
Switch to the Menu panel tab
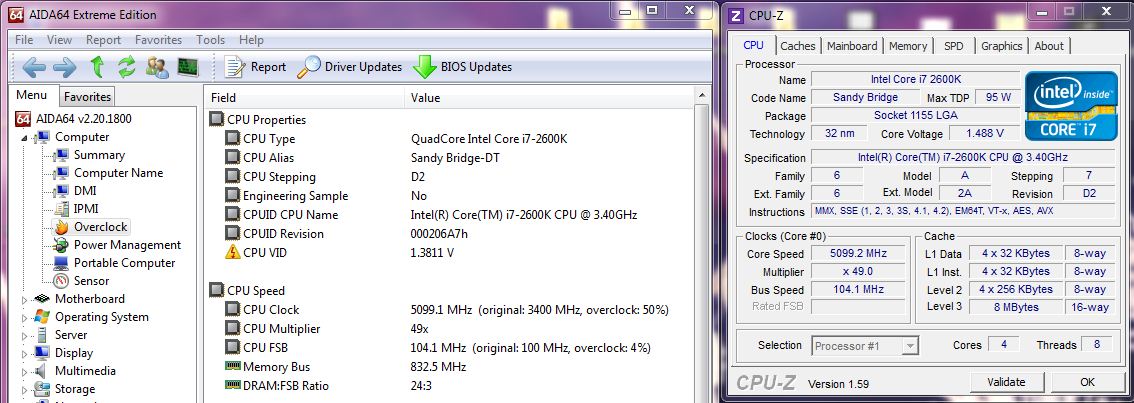point(32,96)
